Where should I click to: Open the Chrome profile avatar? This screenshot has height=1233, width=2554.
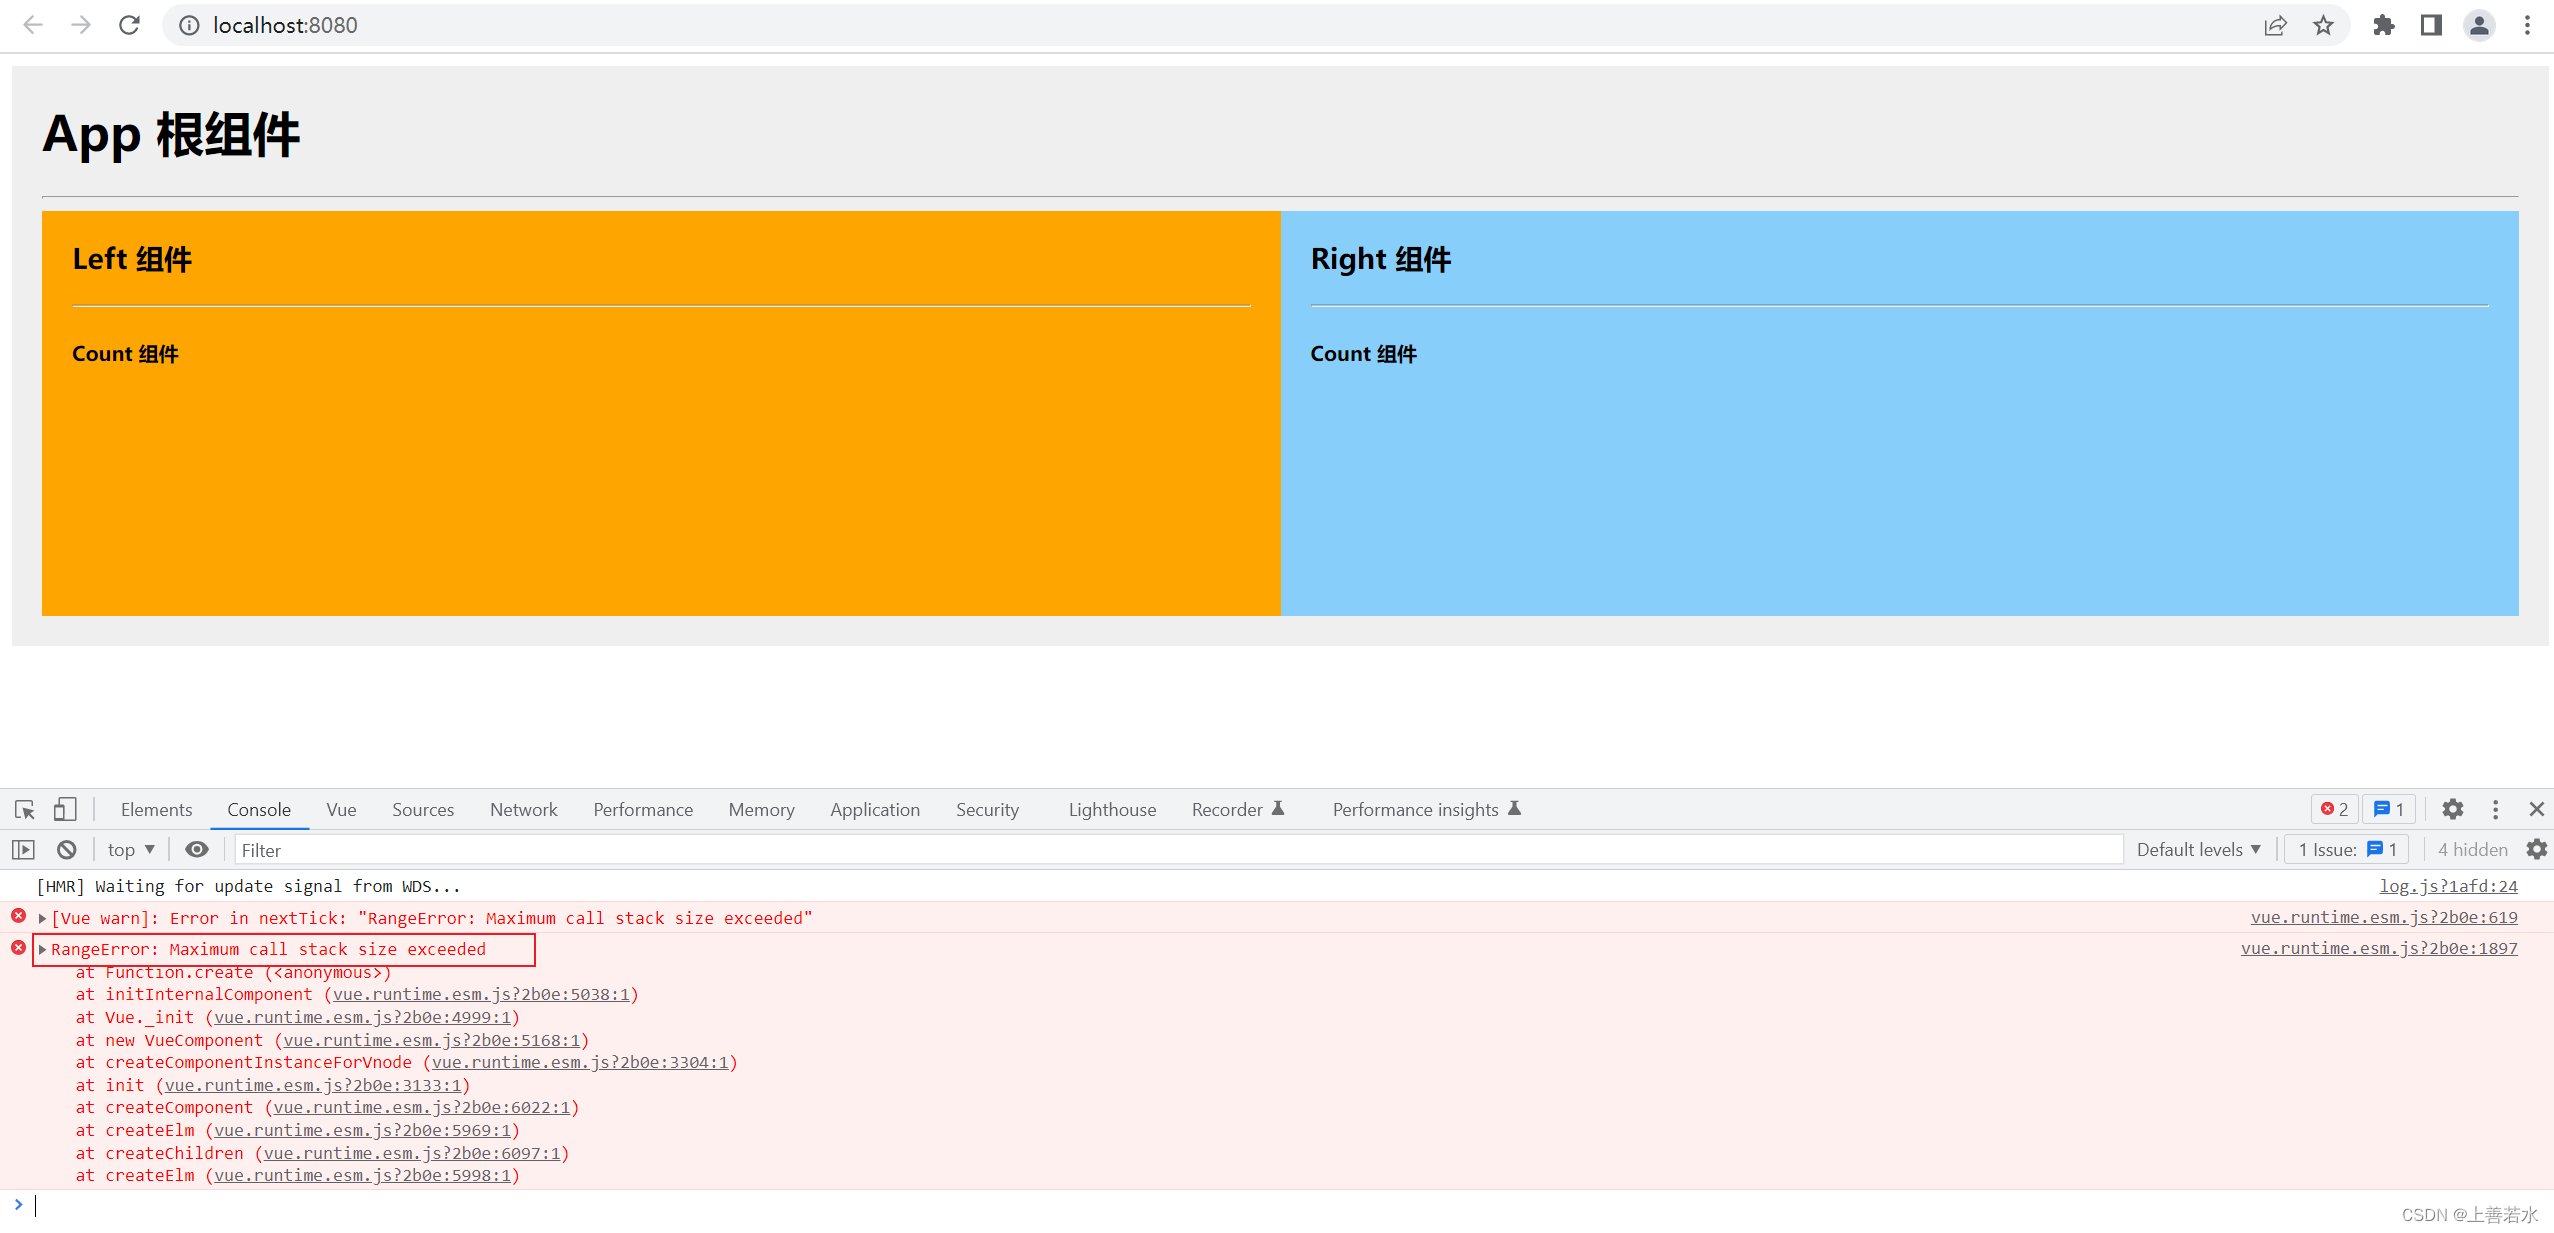2479,25
